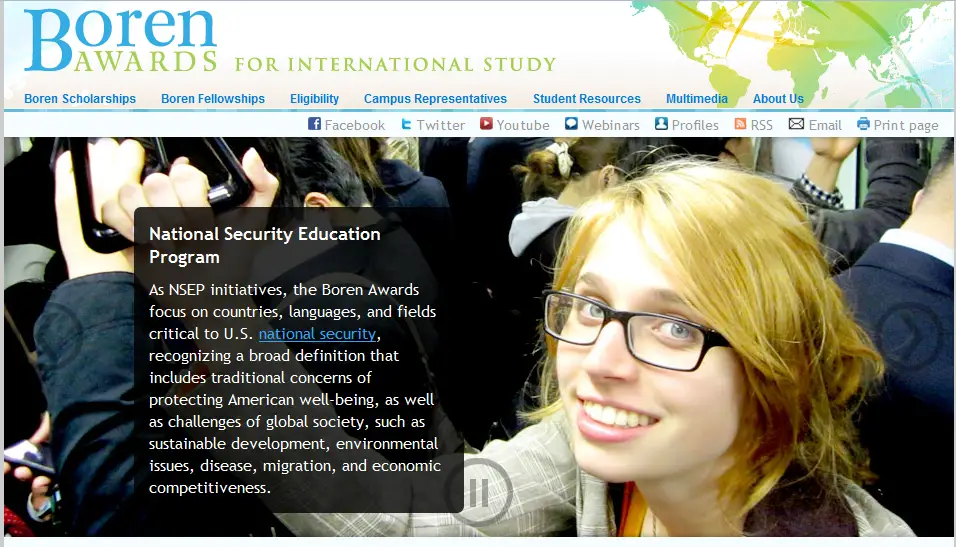Click the Profiles text link
This screenshot has height=547, width=956.
click(x=695, y=125)
